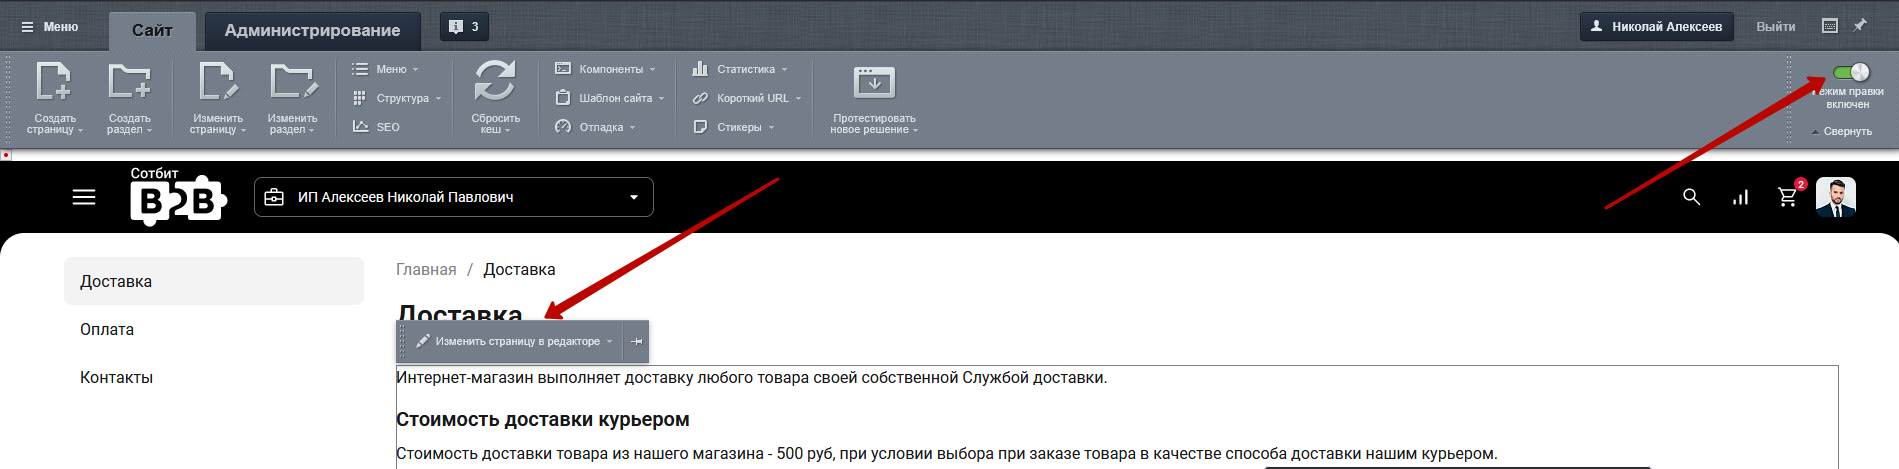Image resolution: width=1899 pixels, height=469 pixels.
Task: Click the panel settings icon beside Выйти
Action: (1830, 26)
